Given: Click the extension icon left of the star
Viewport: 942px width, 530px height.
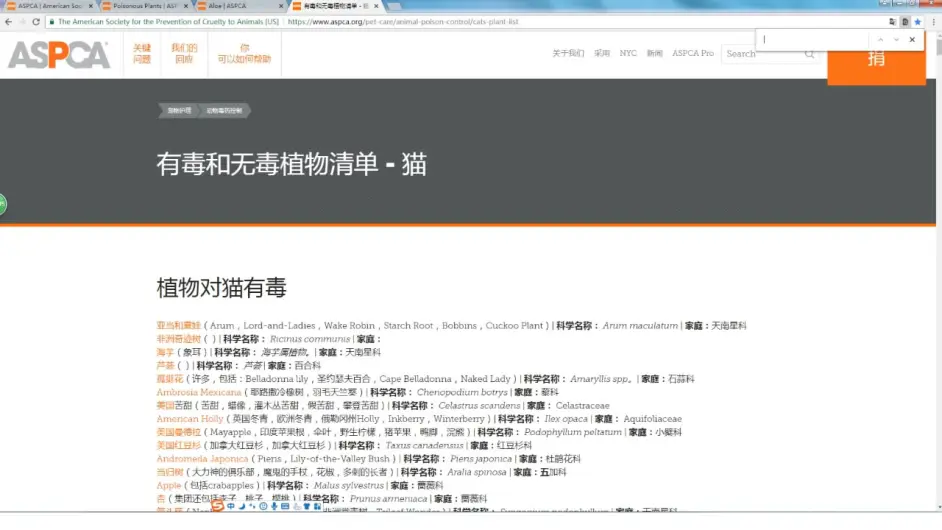Looking at the screenshot, I should [x=905, y=22].
